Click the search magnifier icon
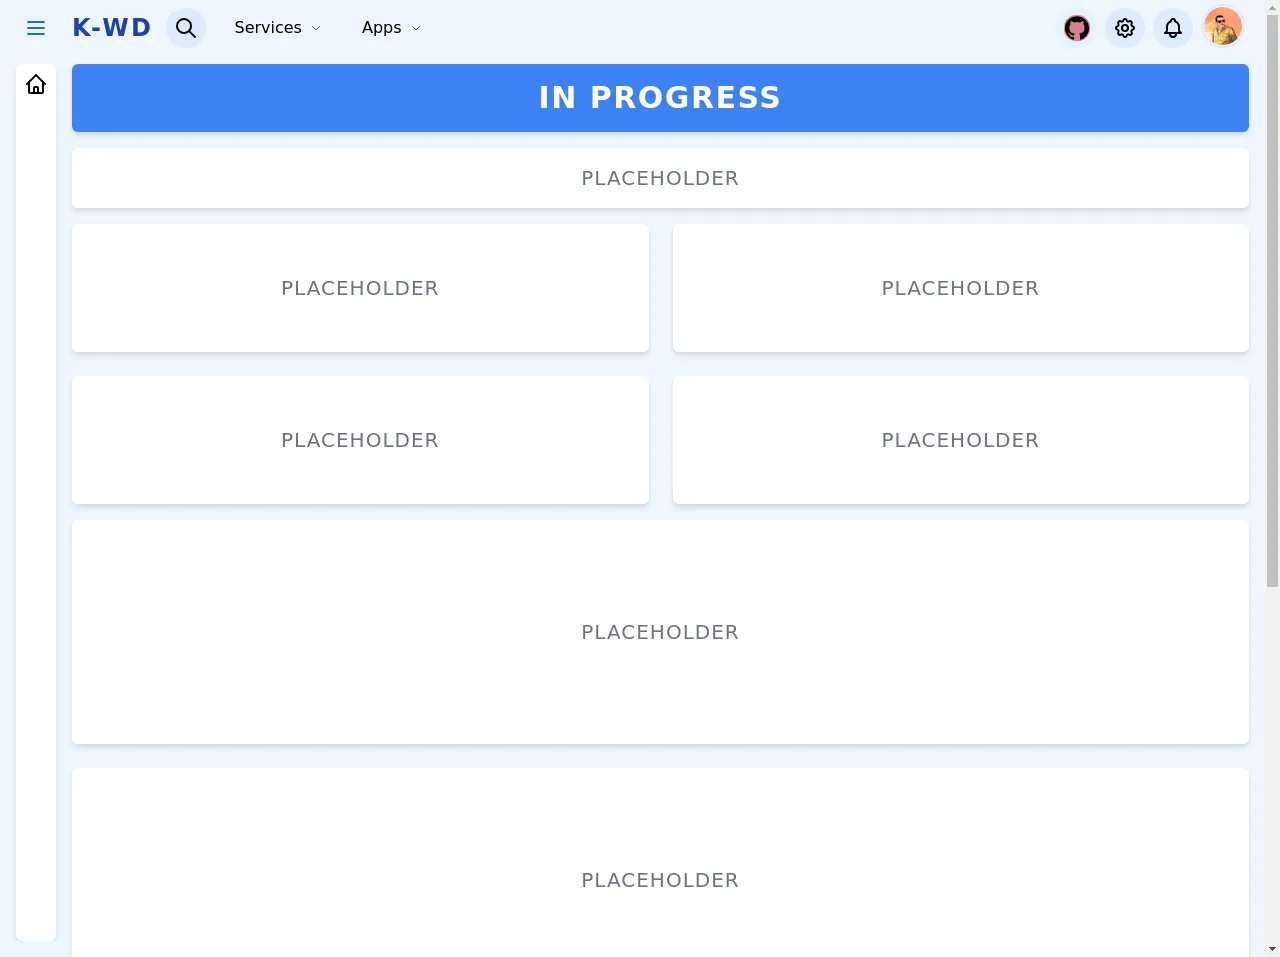1280x957 pixels. [186, 28]
